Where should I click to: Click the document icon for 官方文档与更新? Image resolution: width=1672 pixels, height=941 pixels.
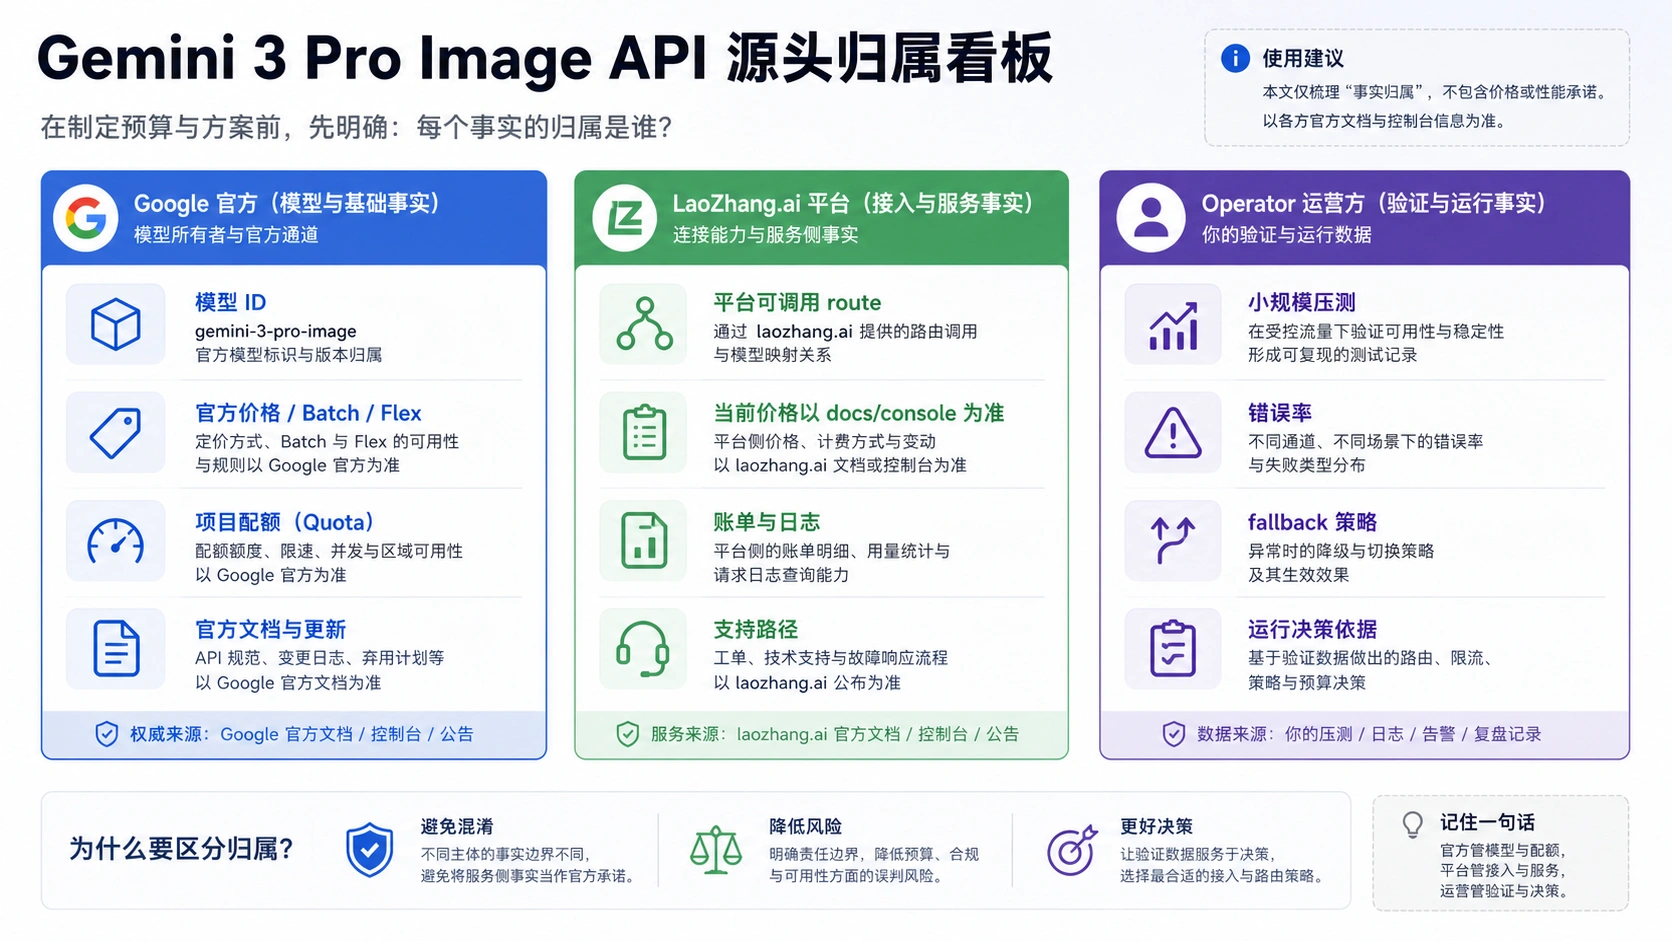[116, 649]
